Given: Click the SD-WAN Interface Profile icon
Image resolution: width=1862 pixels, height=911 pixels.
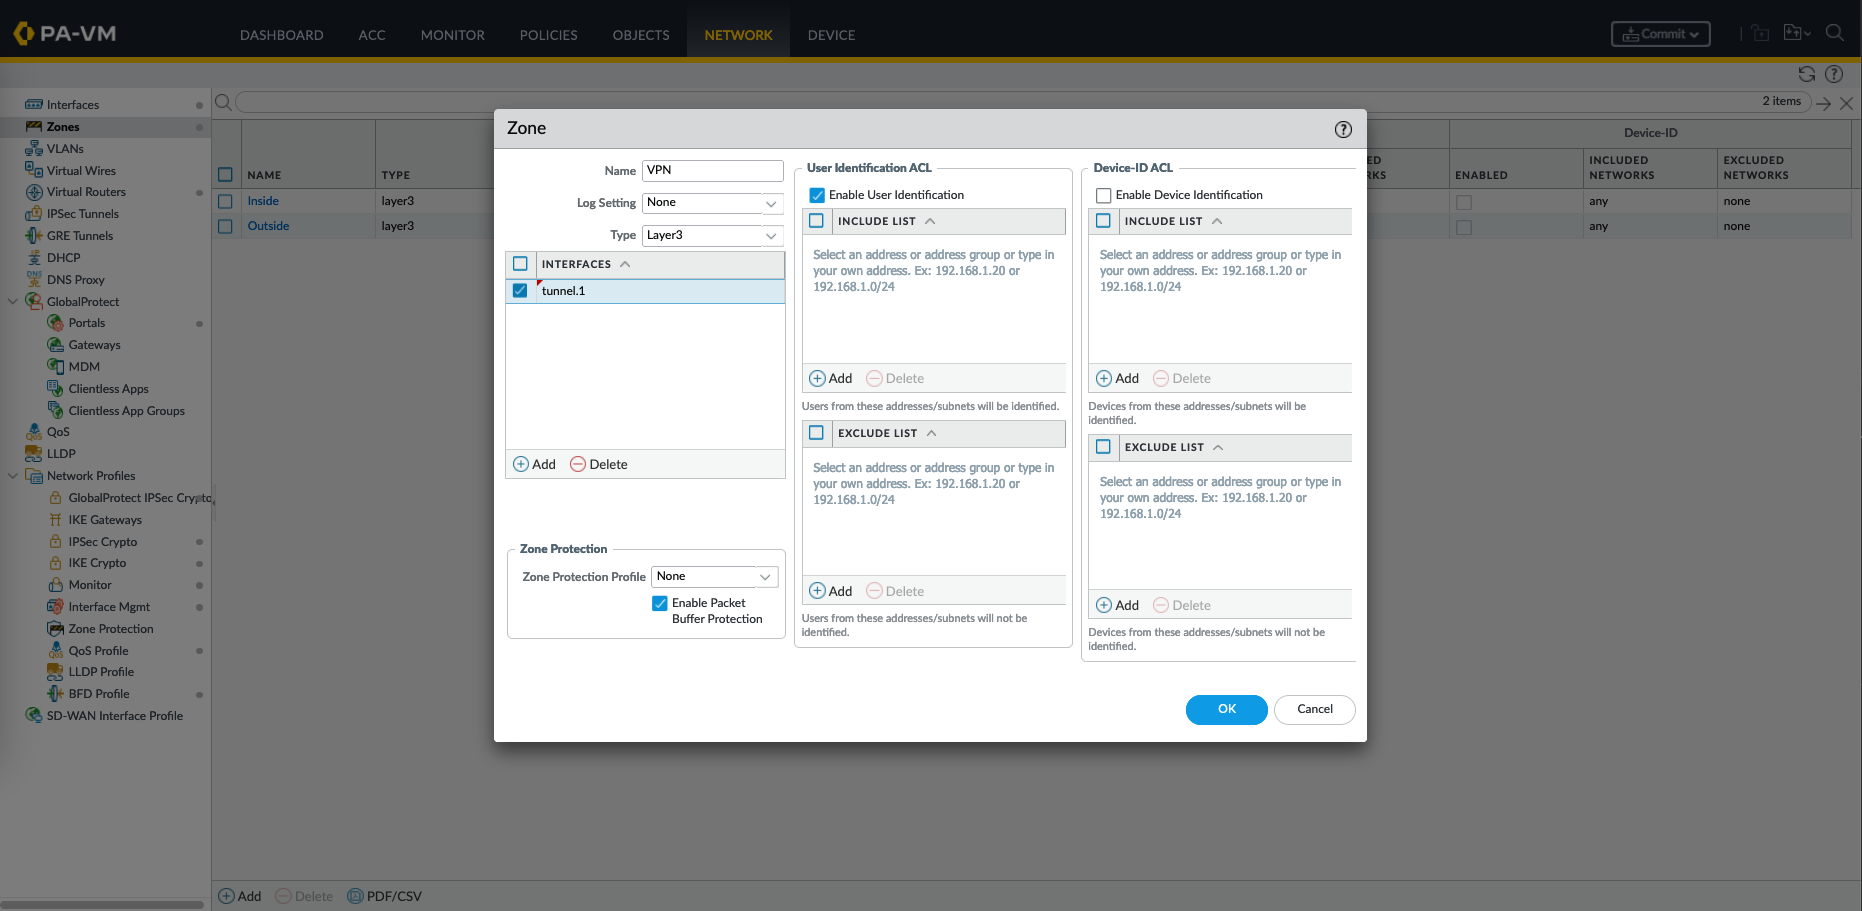Looking at the screenshot, I should coord(34,716).
